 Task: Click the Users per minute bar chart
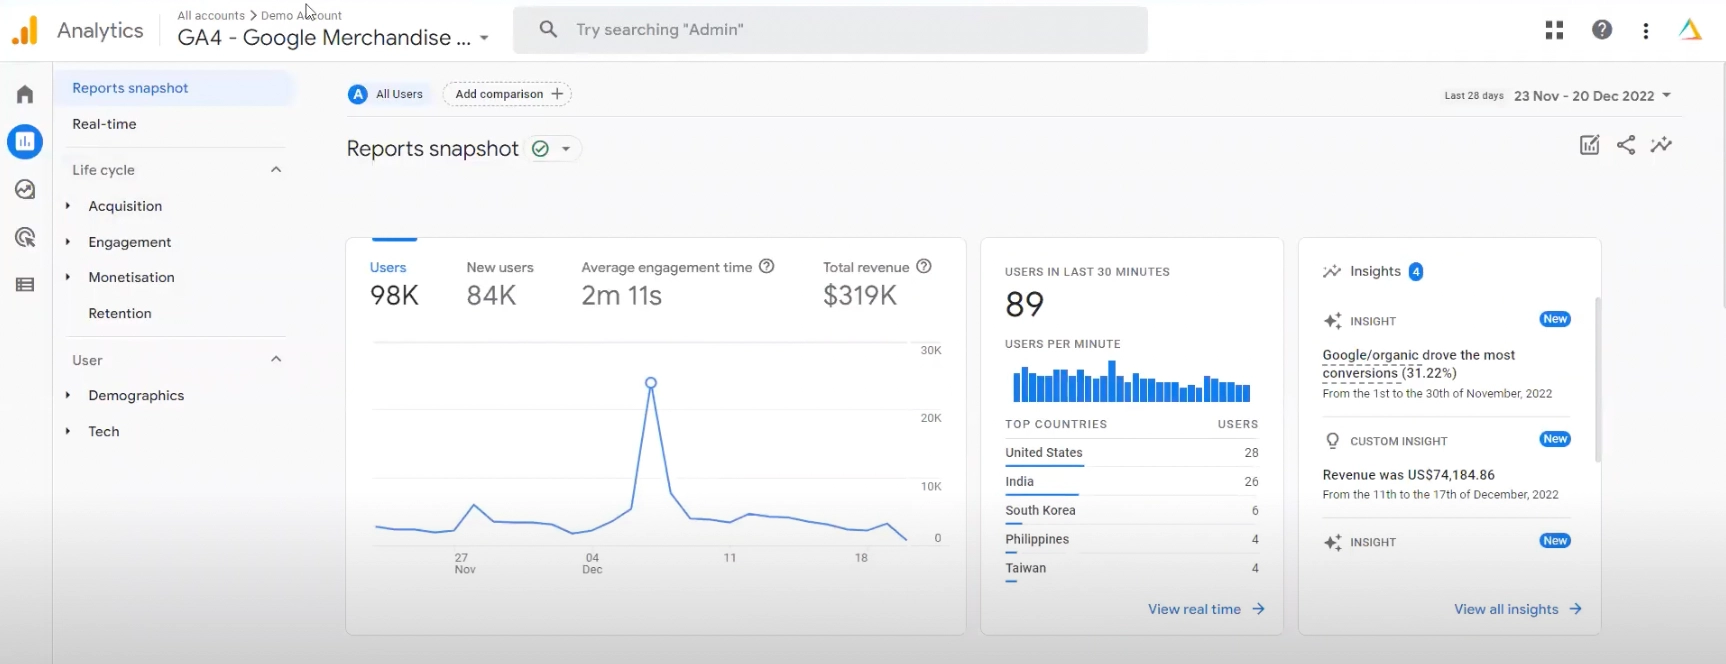coord(1131,381)
